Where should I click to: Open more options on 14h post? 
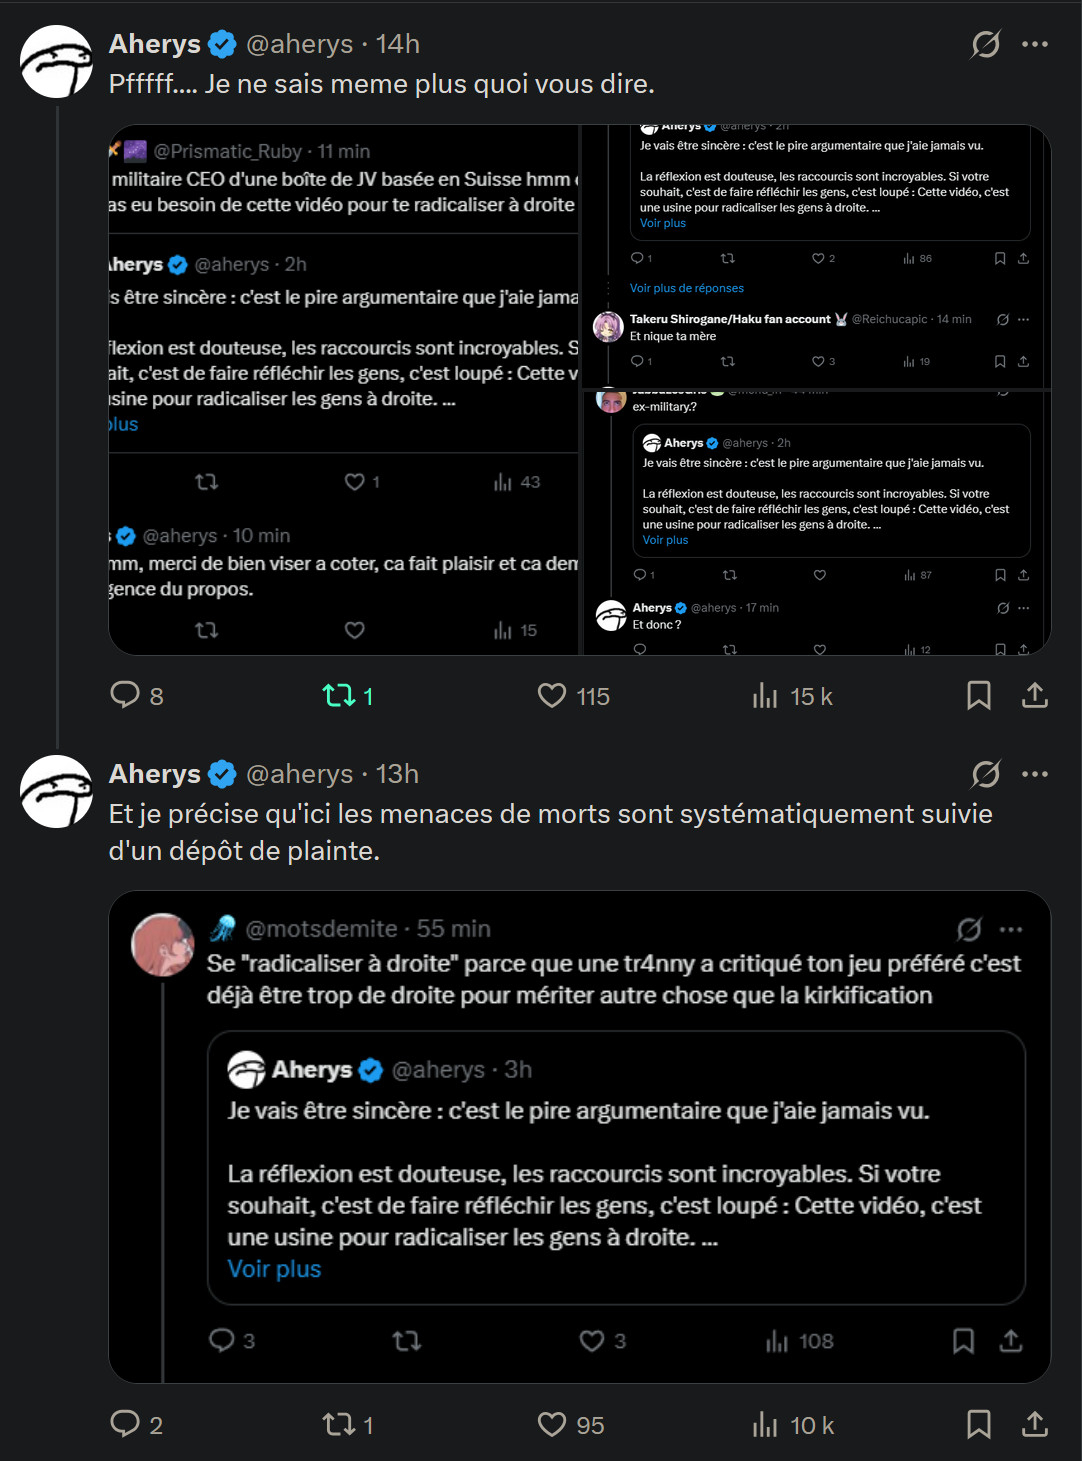coord(1035,44)
